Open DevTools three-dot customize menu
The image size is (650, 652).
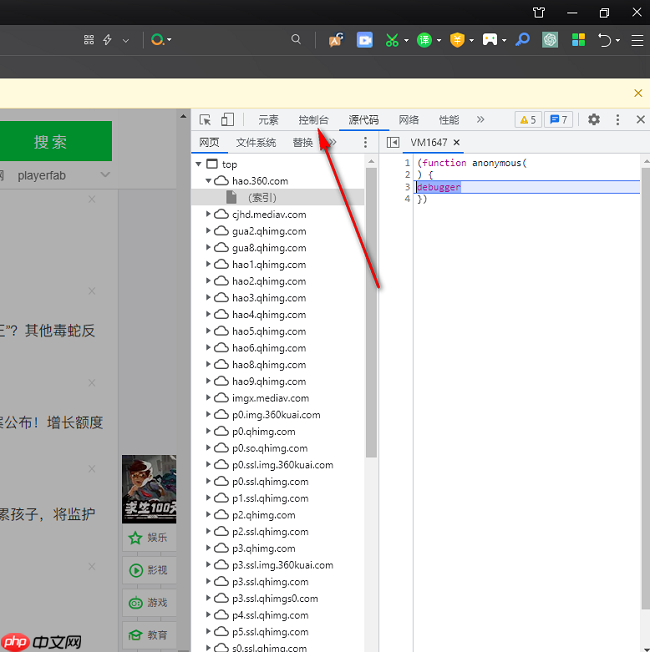[617, 120]
